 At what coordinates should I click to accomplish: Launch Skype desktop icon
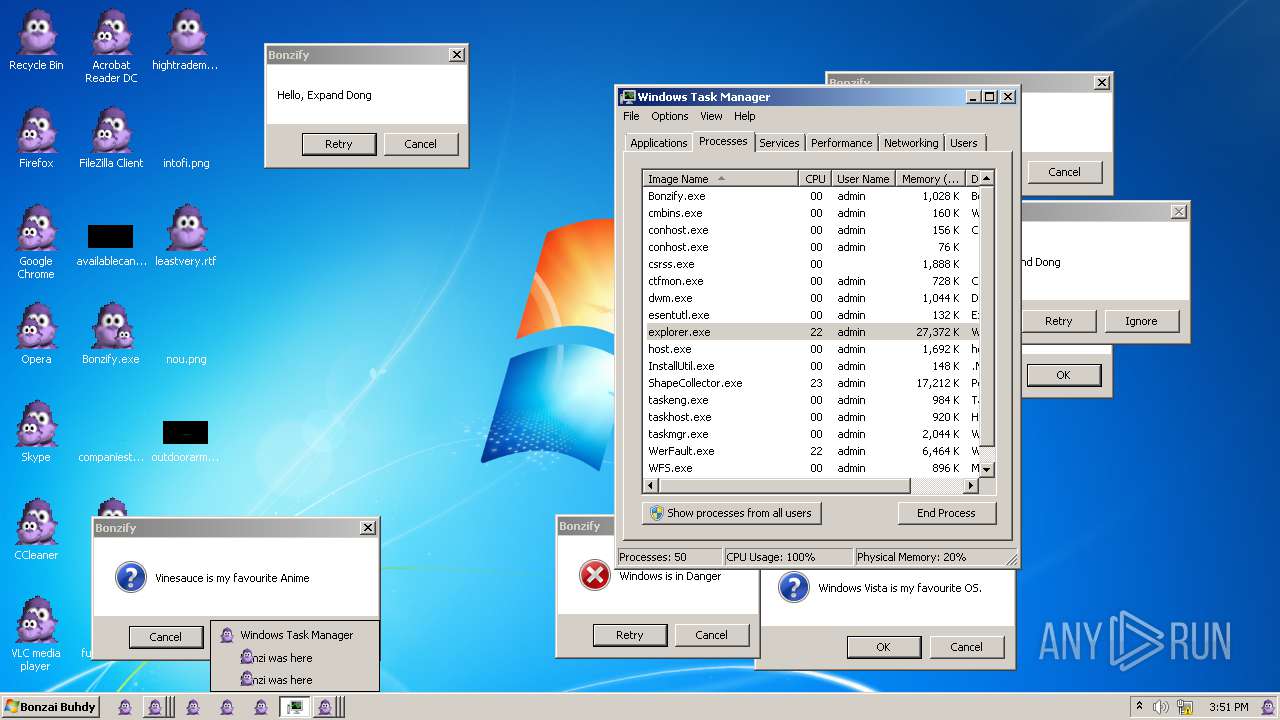point(36,432)
